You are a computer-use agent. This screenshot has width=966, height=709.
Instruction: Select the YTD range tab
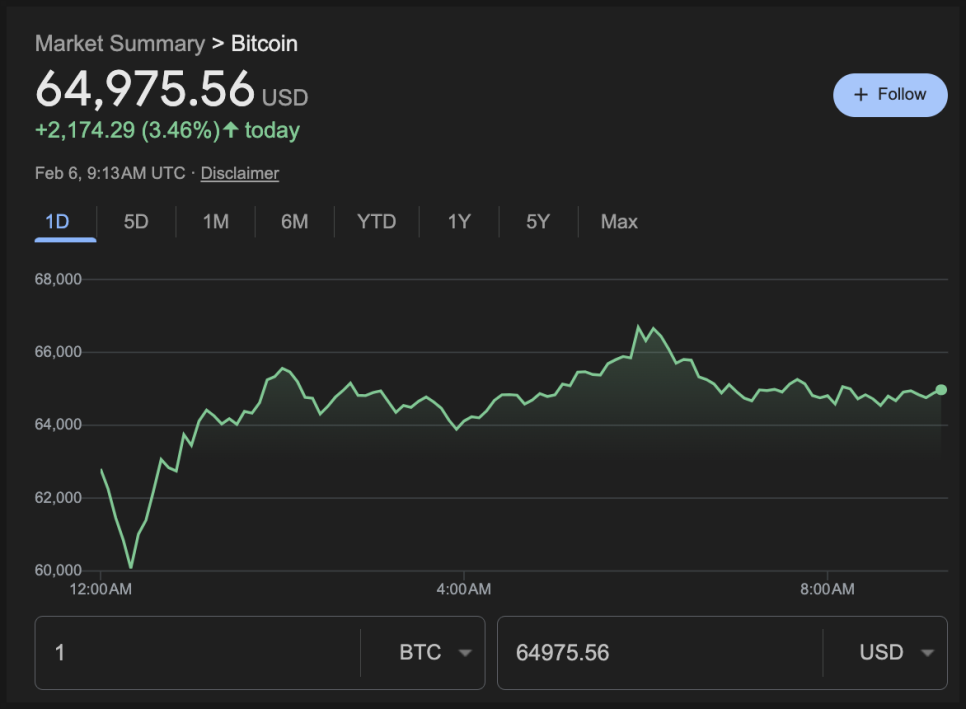(377, 222)
